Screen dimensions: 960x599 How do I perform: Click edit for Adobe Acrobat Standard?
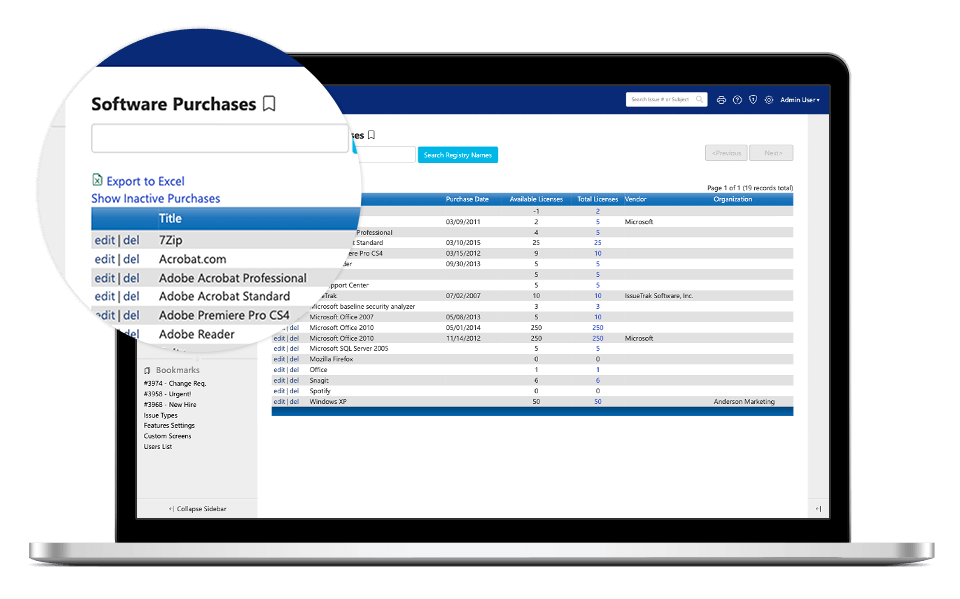pyautogui.click(x=105, y=296)
